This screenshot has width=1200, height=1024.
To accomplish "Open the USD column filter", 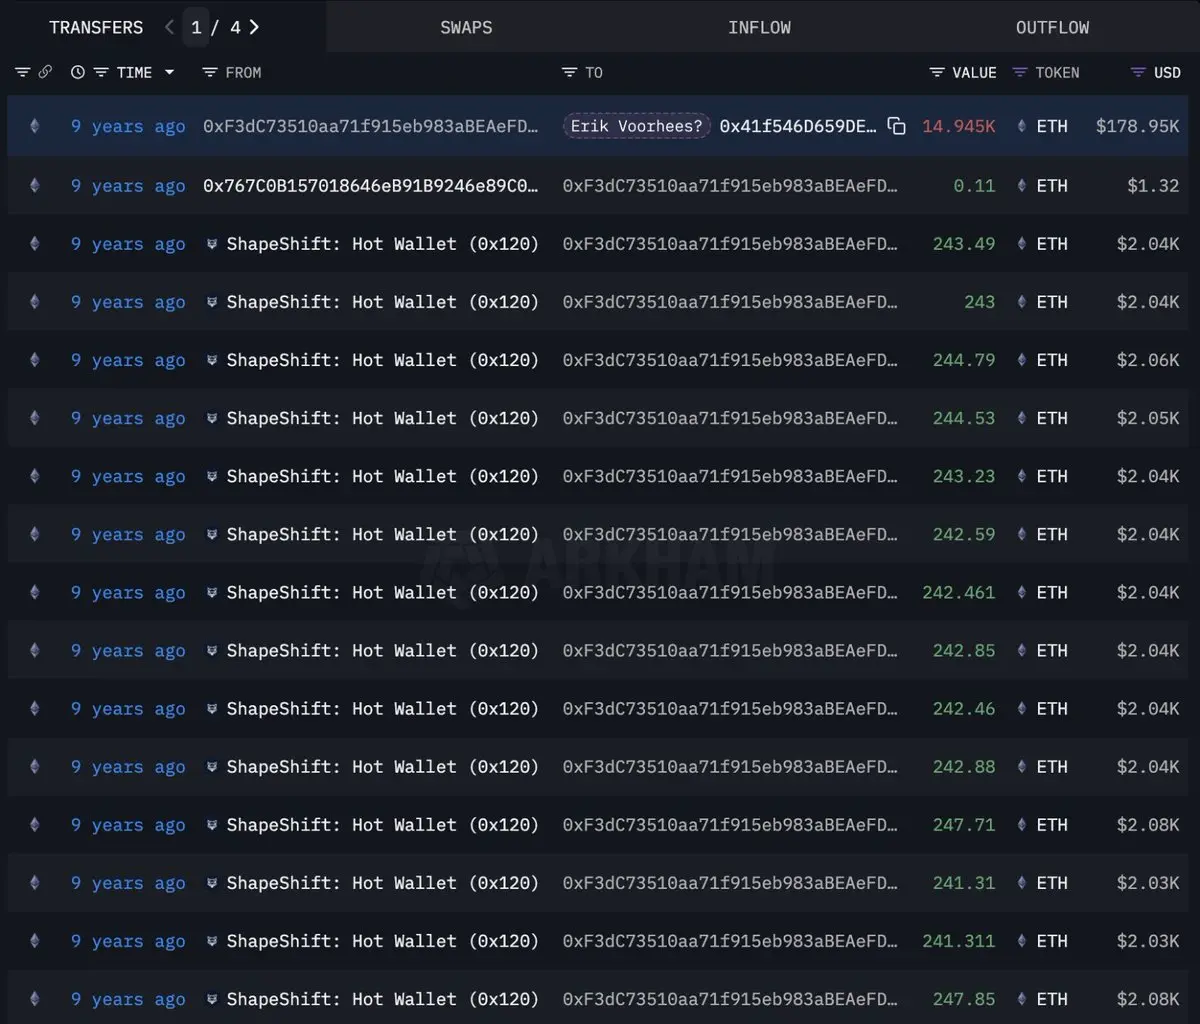I will tap(1138, 72).
